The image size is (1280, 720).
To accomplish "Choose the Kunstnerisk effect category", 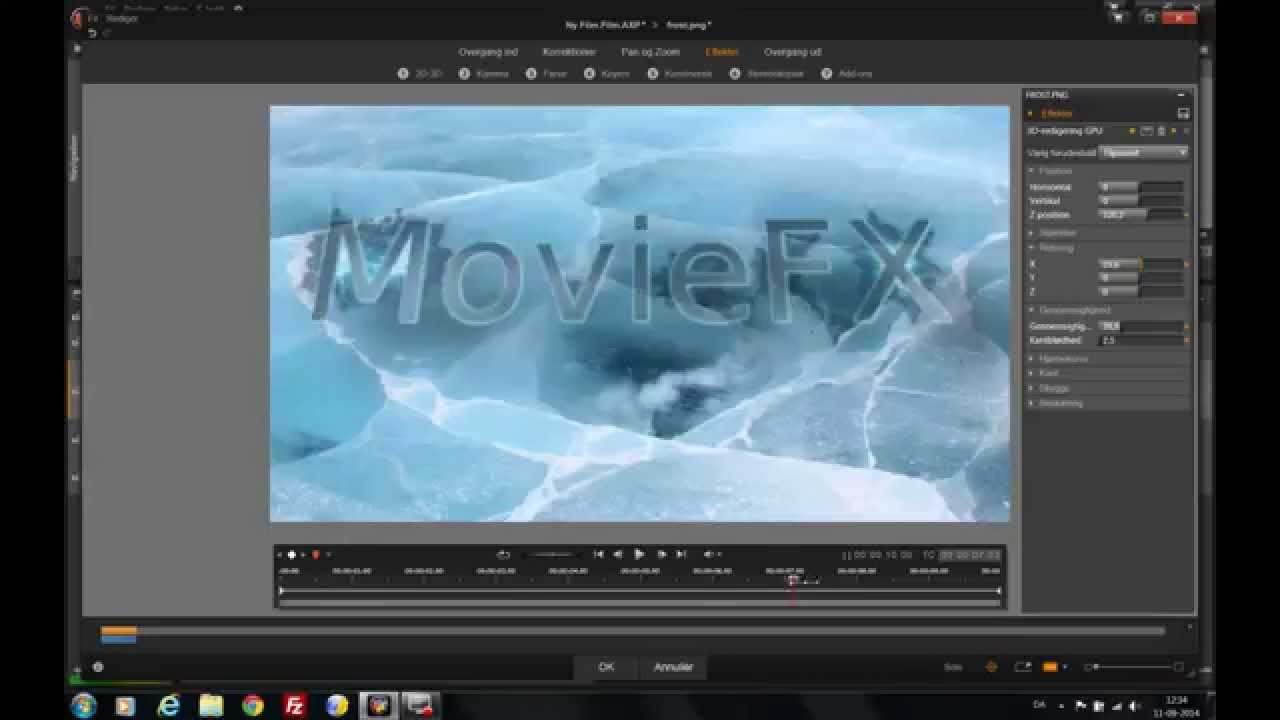I will pyautogui.click(x=680, y=74).
